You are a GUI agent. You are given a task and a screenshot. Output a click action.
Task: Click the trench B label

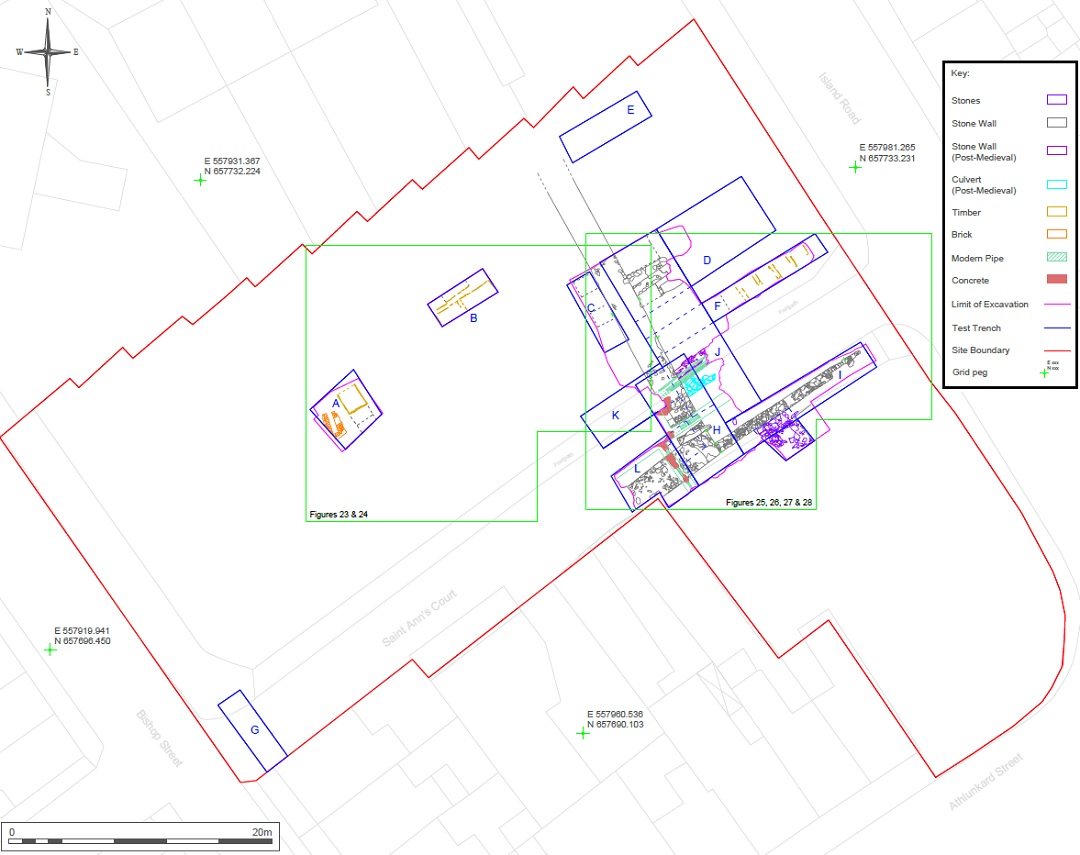(474, 319)
